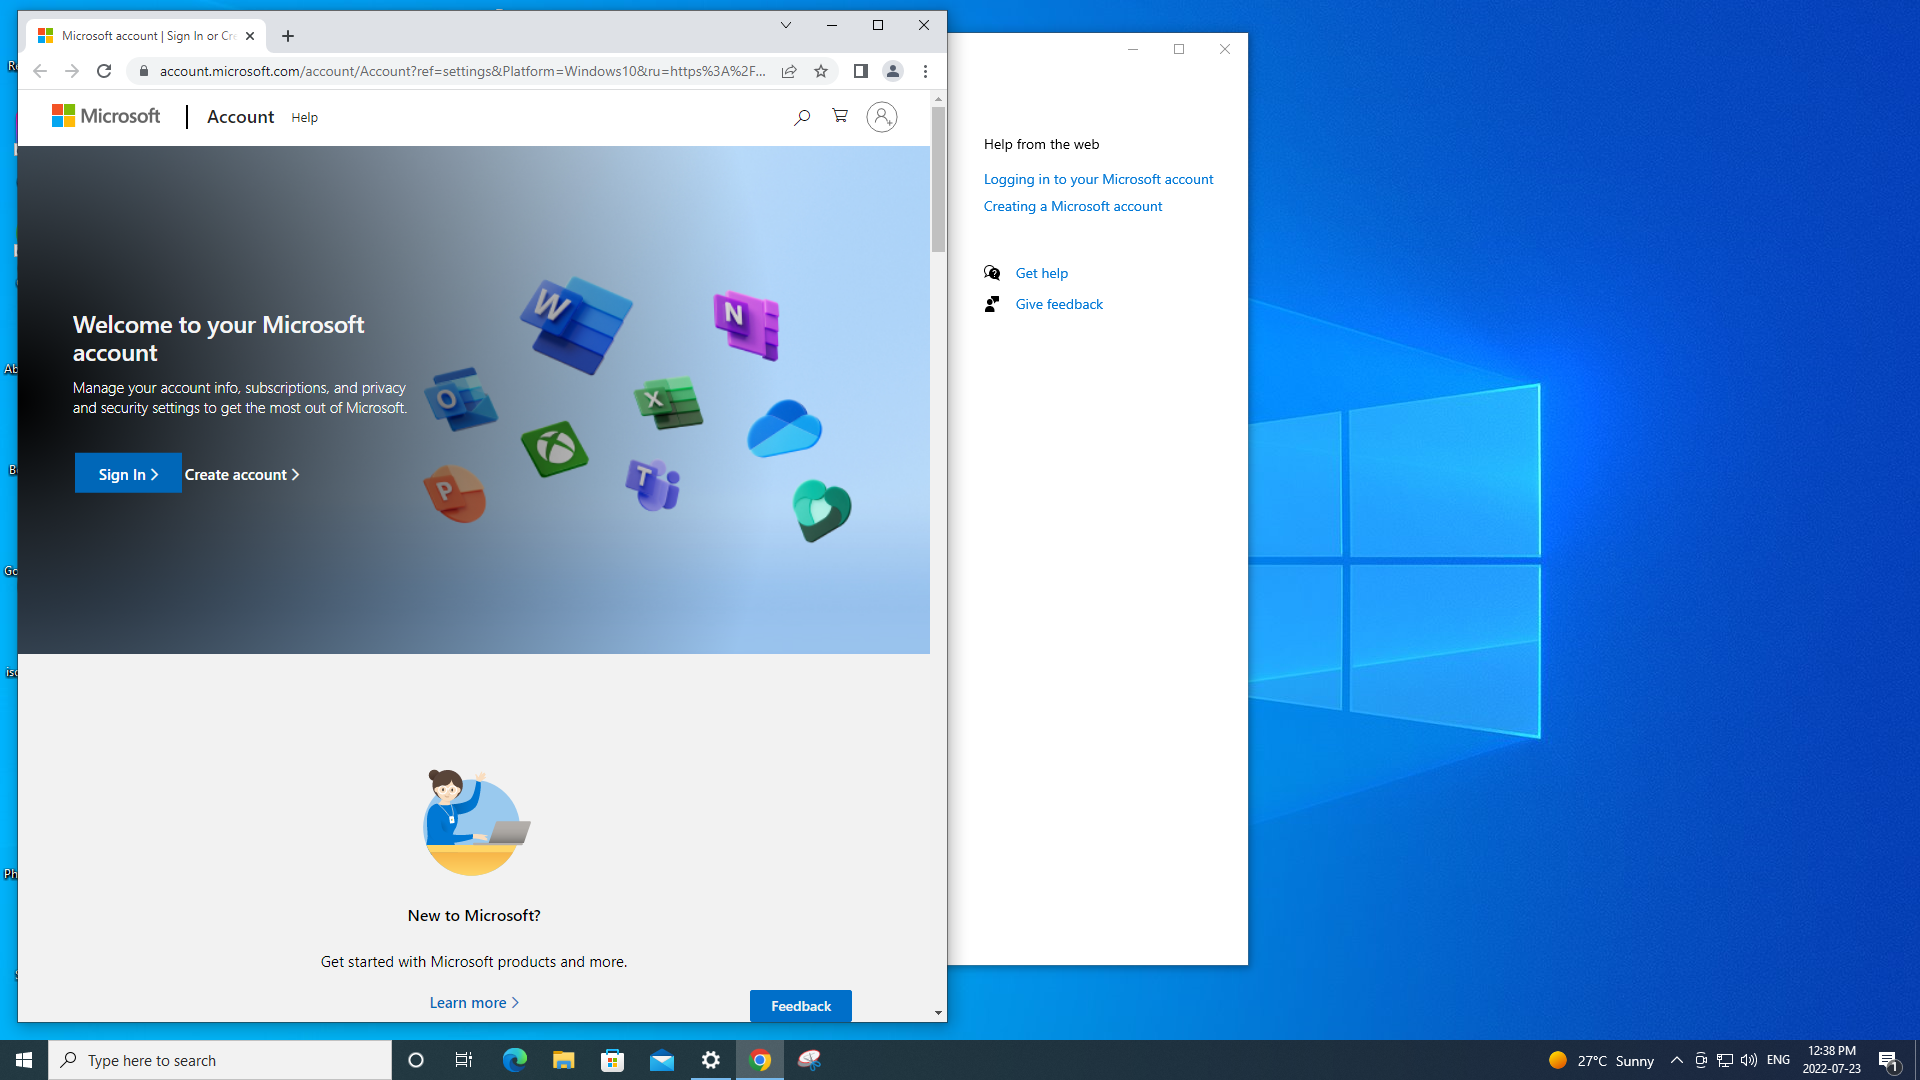Click Logging in to your Microsoft account link
Screen dimensions: 1920x1080
[x=1098, y=179]
